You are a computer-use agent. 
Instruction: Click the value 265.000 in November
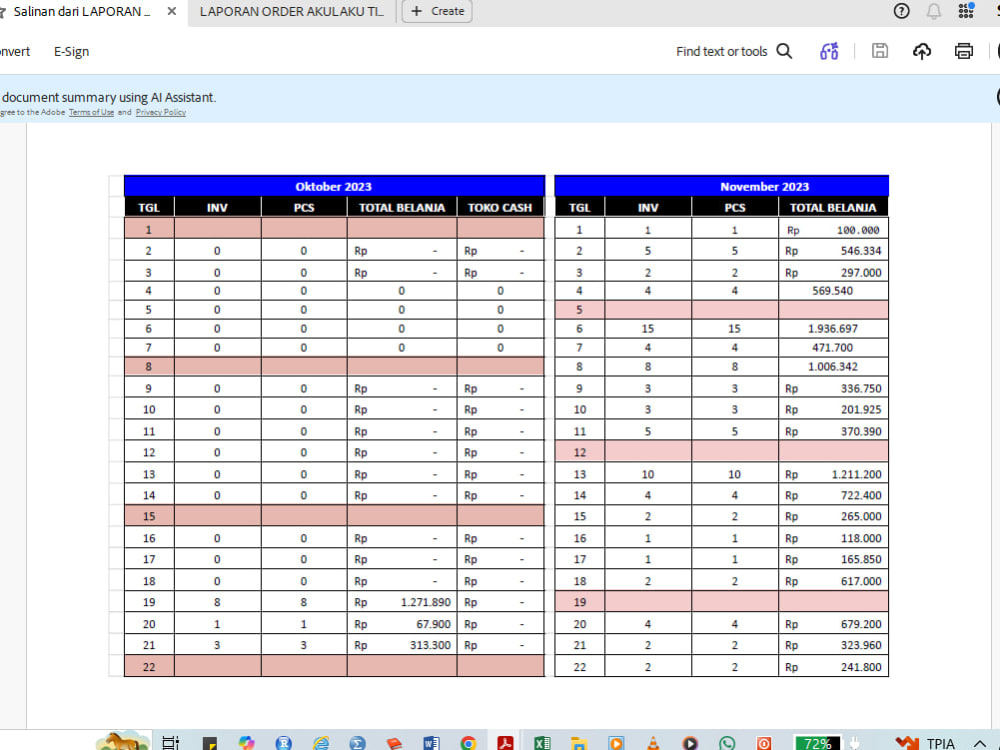[x=861, y=516]
